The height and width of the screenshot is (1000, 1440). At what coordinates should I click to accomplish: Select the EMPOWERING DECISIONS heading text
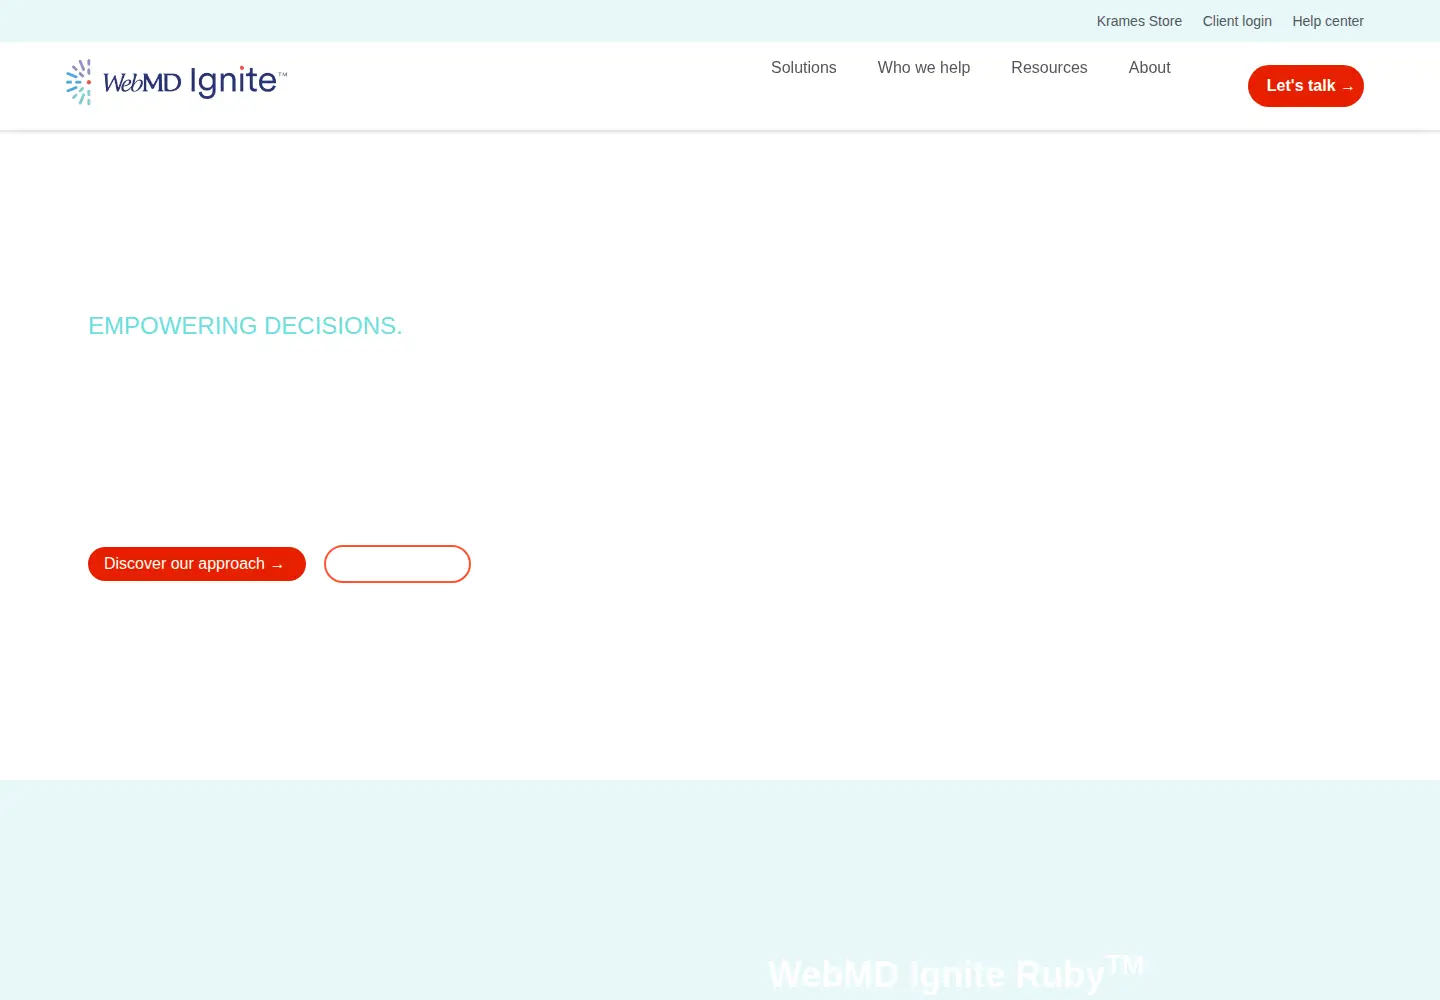(x=245, y=326)
